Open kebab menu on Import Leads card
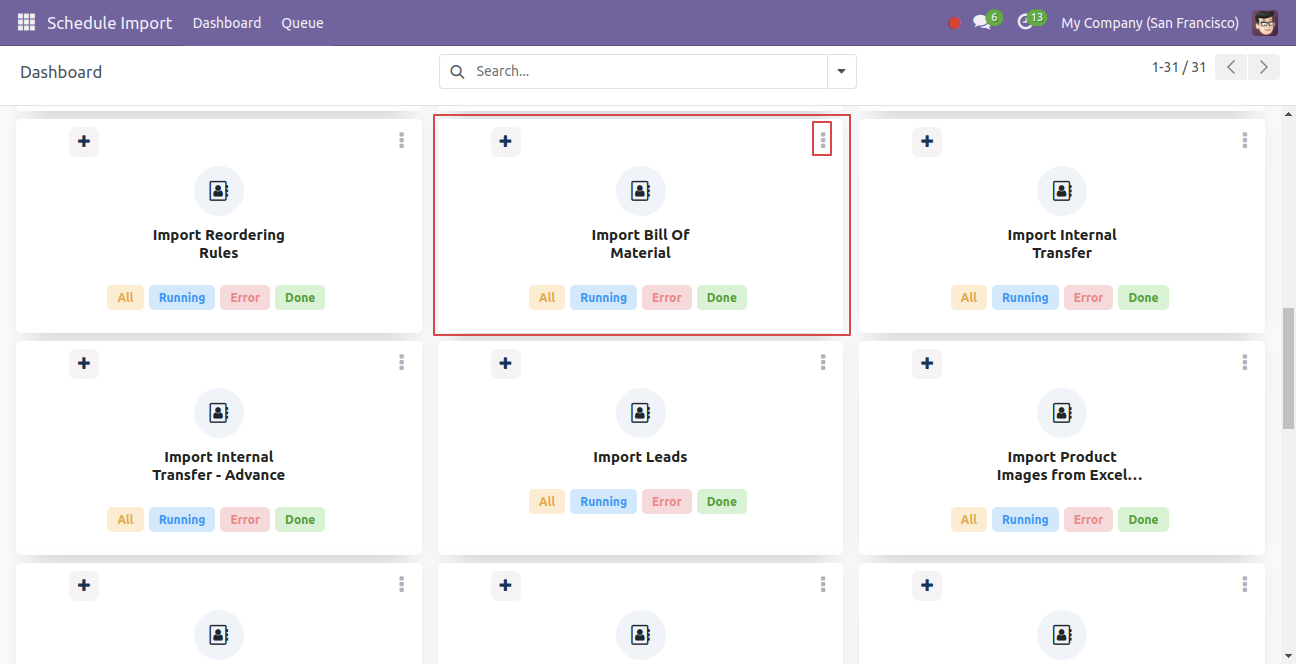Image resolution: width=1296 pixels, height=664 pixels. pos(823,363)
